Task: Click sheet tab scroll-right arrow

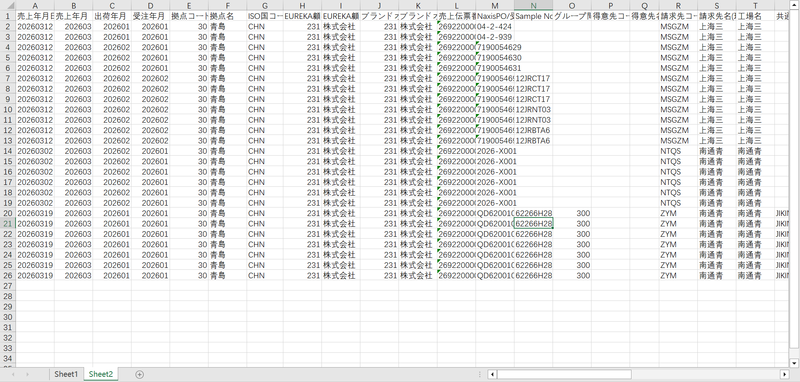Action: (x=27, y=374)
